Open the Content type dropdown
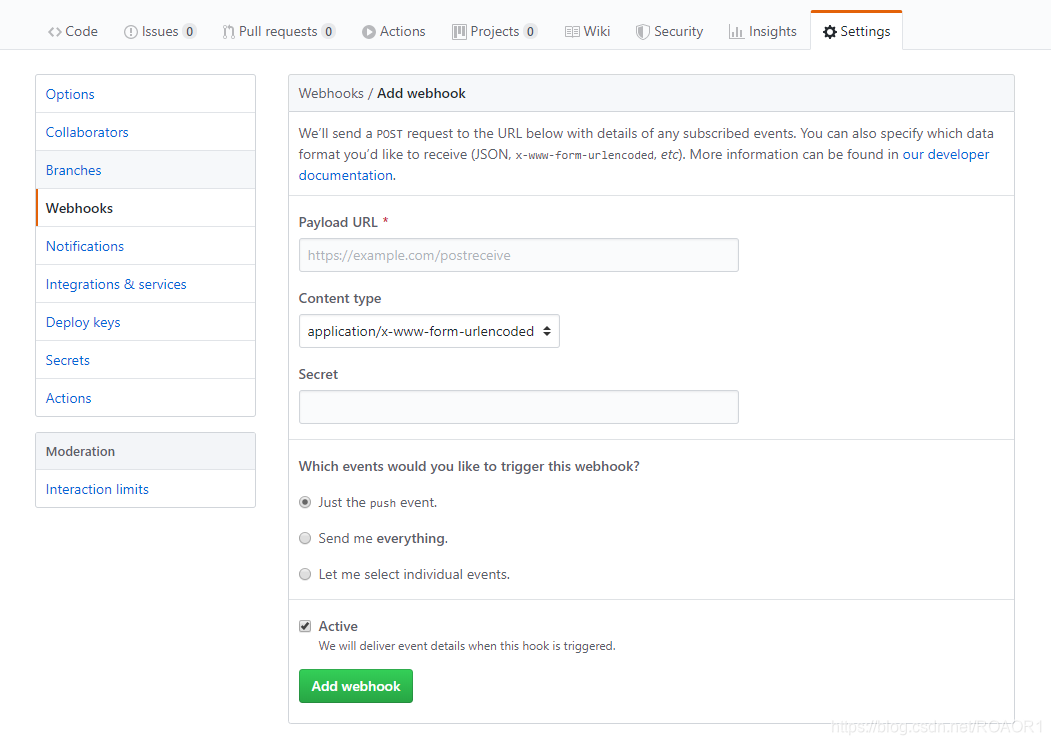1051x745 pixels. click(x=429, y=331)
